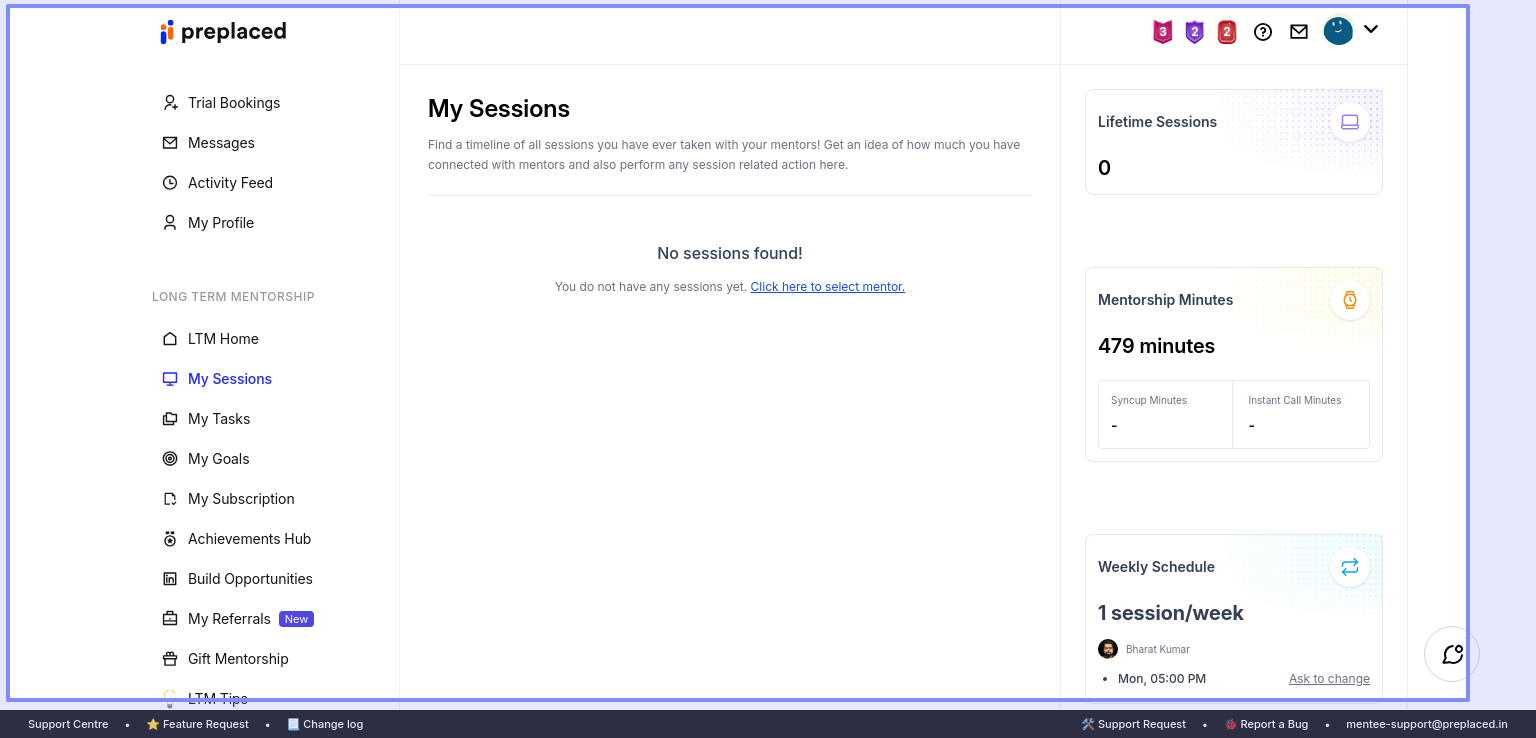Click the 'Click here to select mentor' link
The image size is (1536, 738).
[x=827, y=287]
